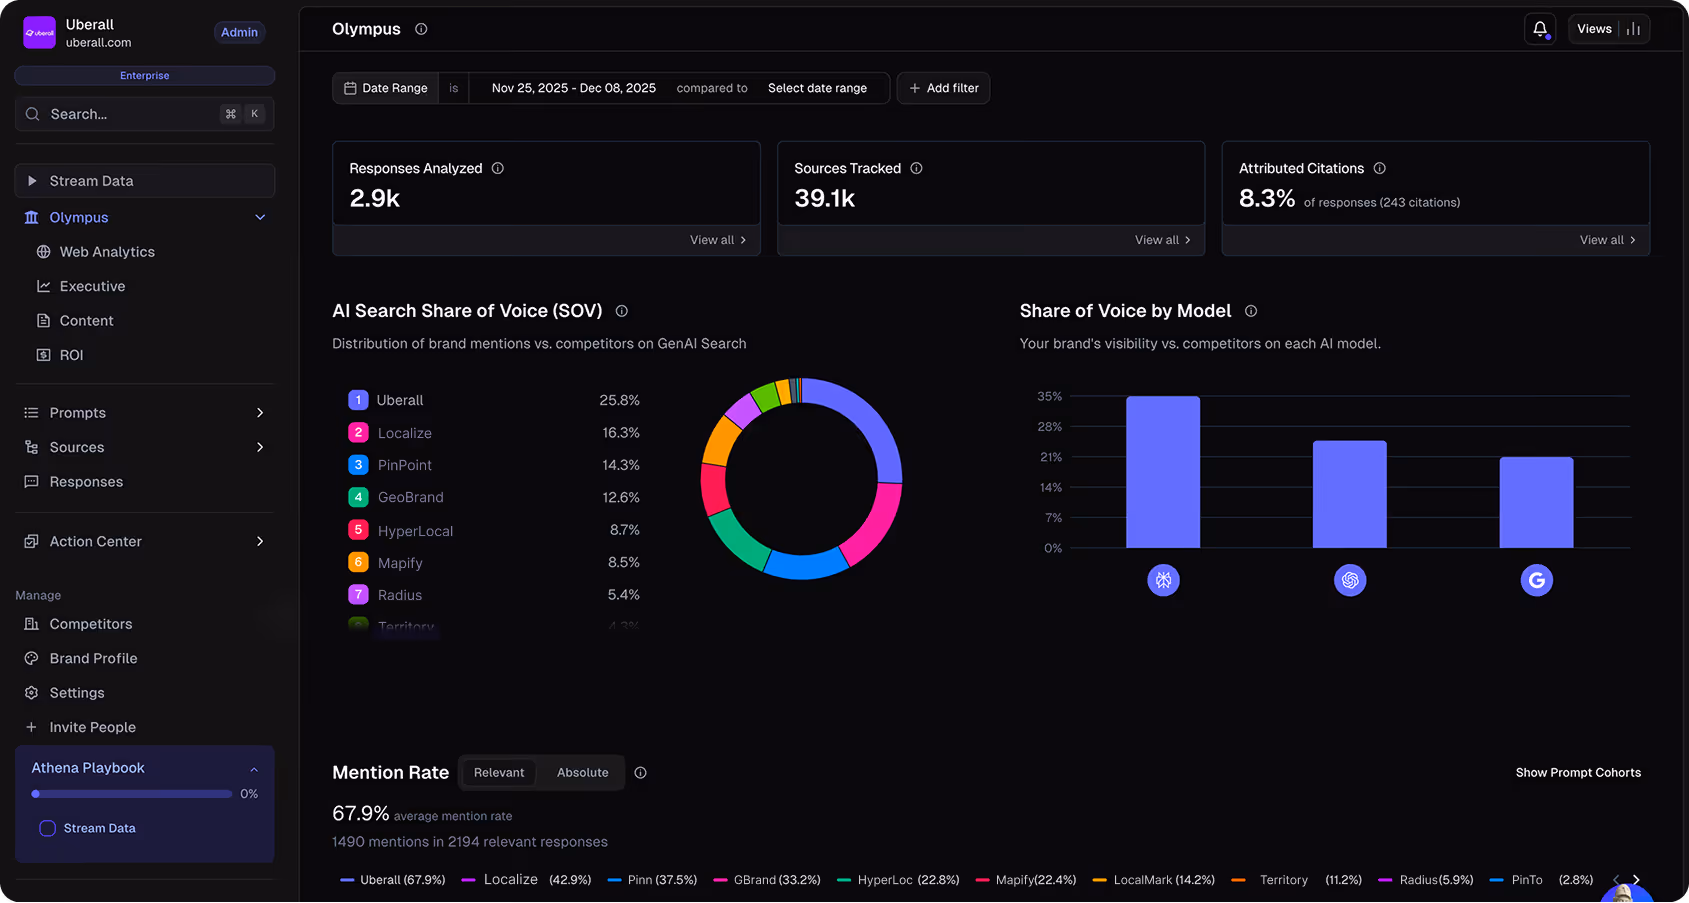Viewport: 1689px width, 903px height.
Task: Open Brand Profile from the sidebar
Action: click(x=93, y=658)
